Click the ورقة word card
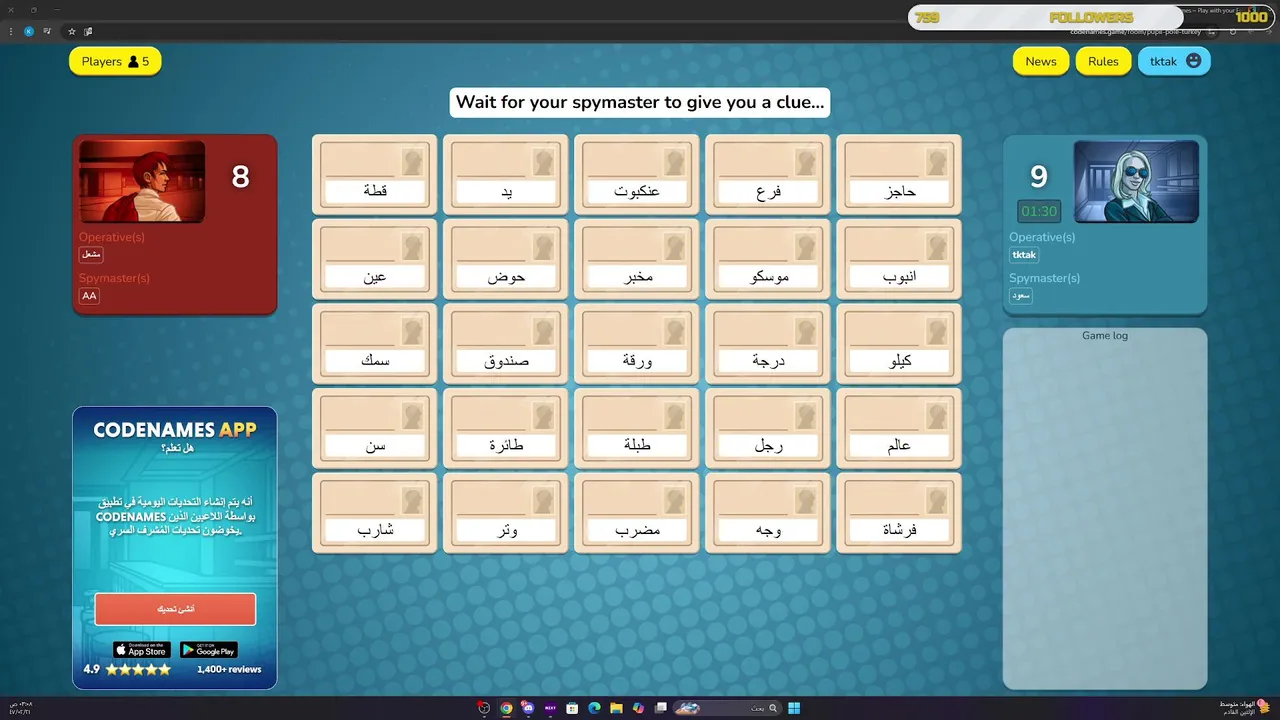The width and height of the screenshot is (1280, 720). [637, 344]
